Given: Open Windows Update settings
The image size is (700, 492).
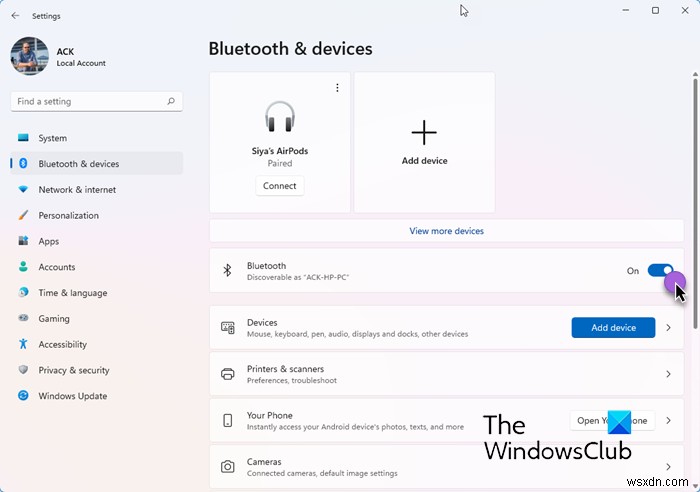Looking at the screenshot, I should pyautogui.click(x=96, y=396).
